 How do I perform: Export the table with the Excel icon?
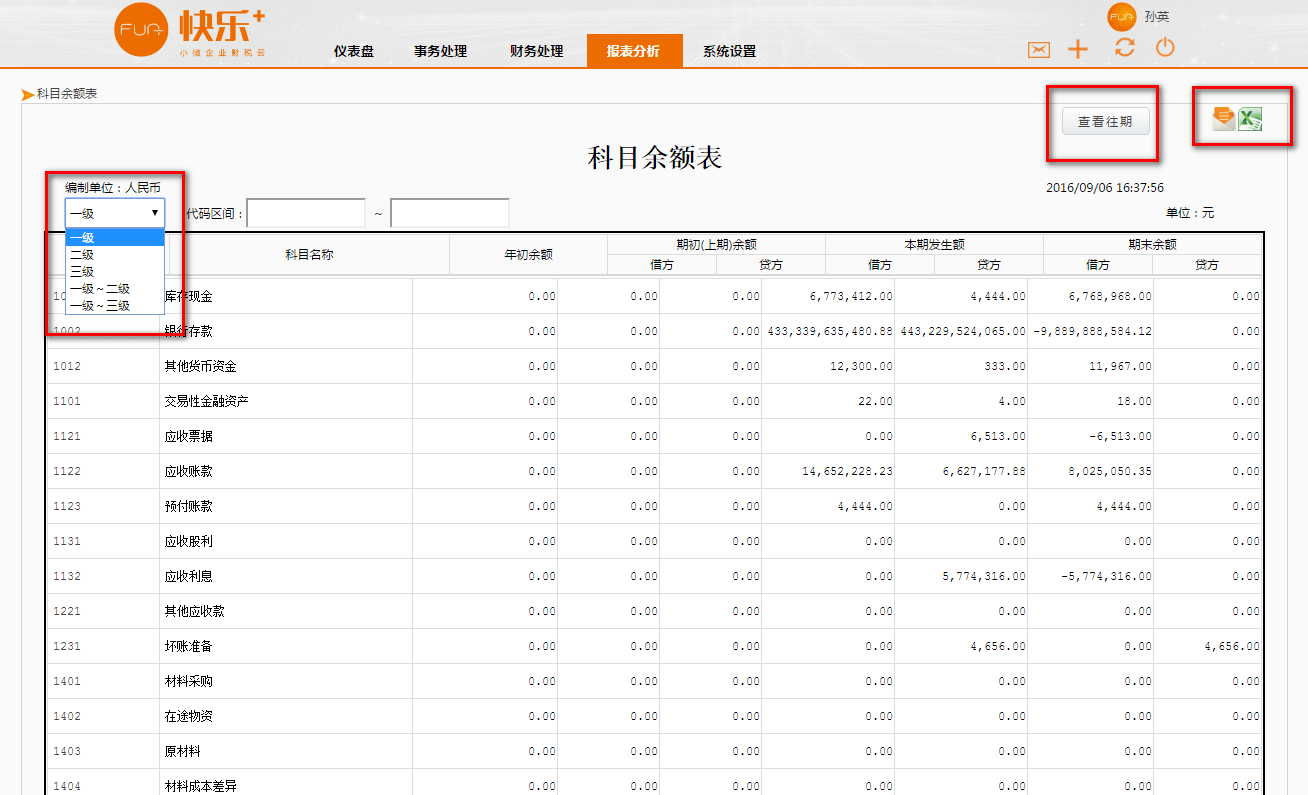[x=1250, y=119]
